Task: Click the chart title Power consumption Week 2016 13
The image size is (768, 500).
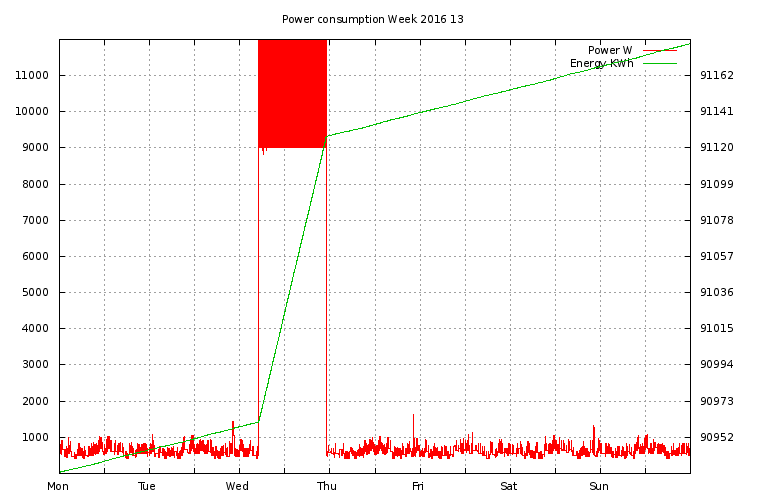Action: 373,20
